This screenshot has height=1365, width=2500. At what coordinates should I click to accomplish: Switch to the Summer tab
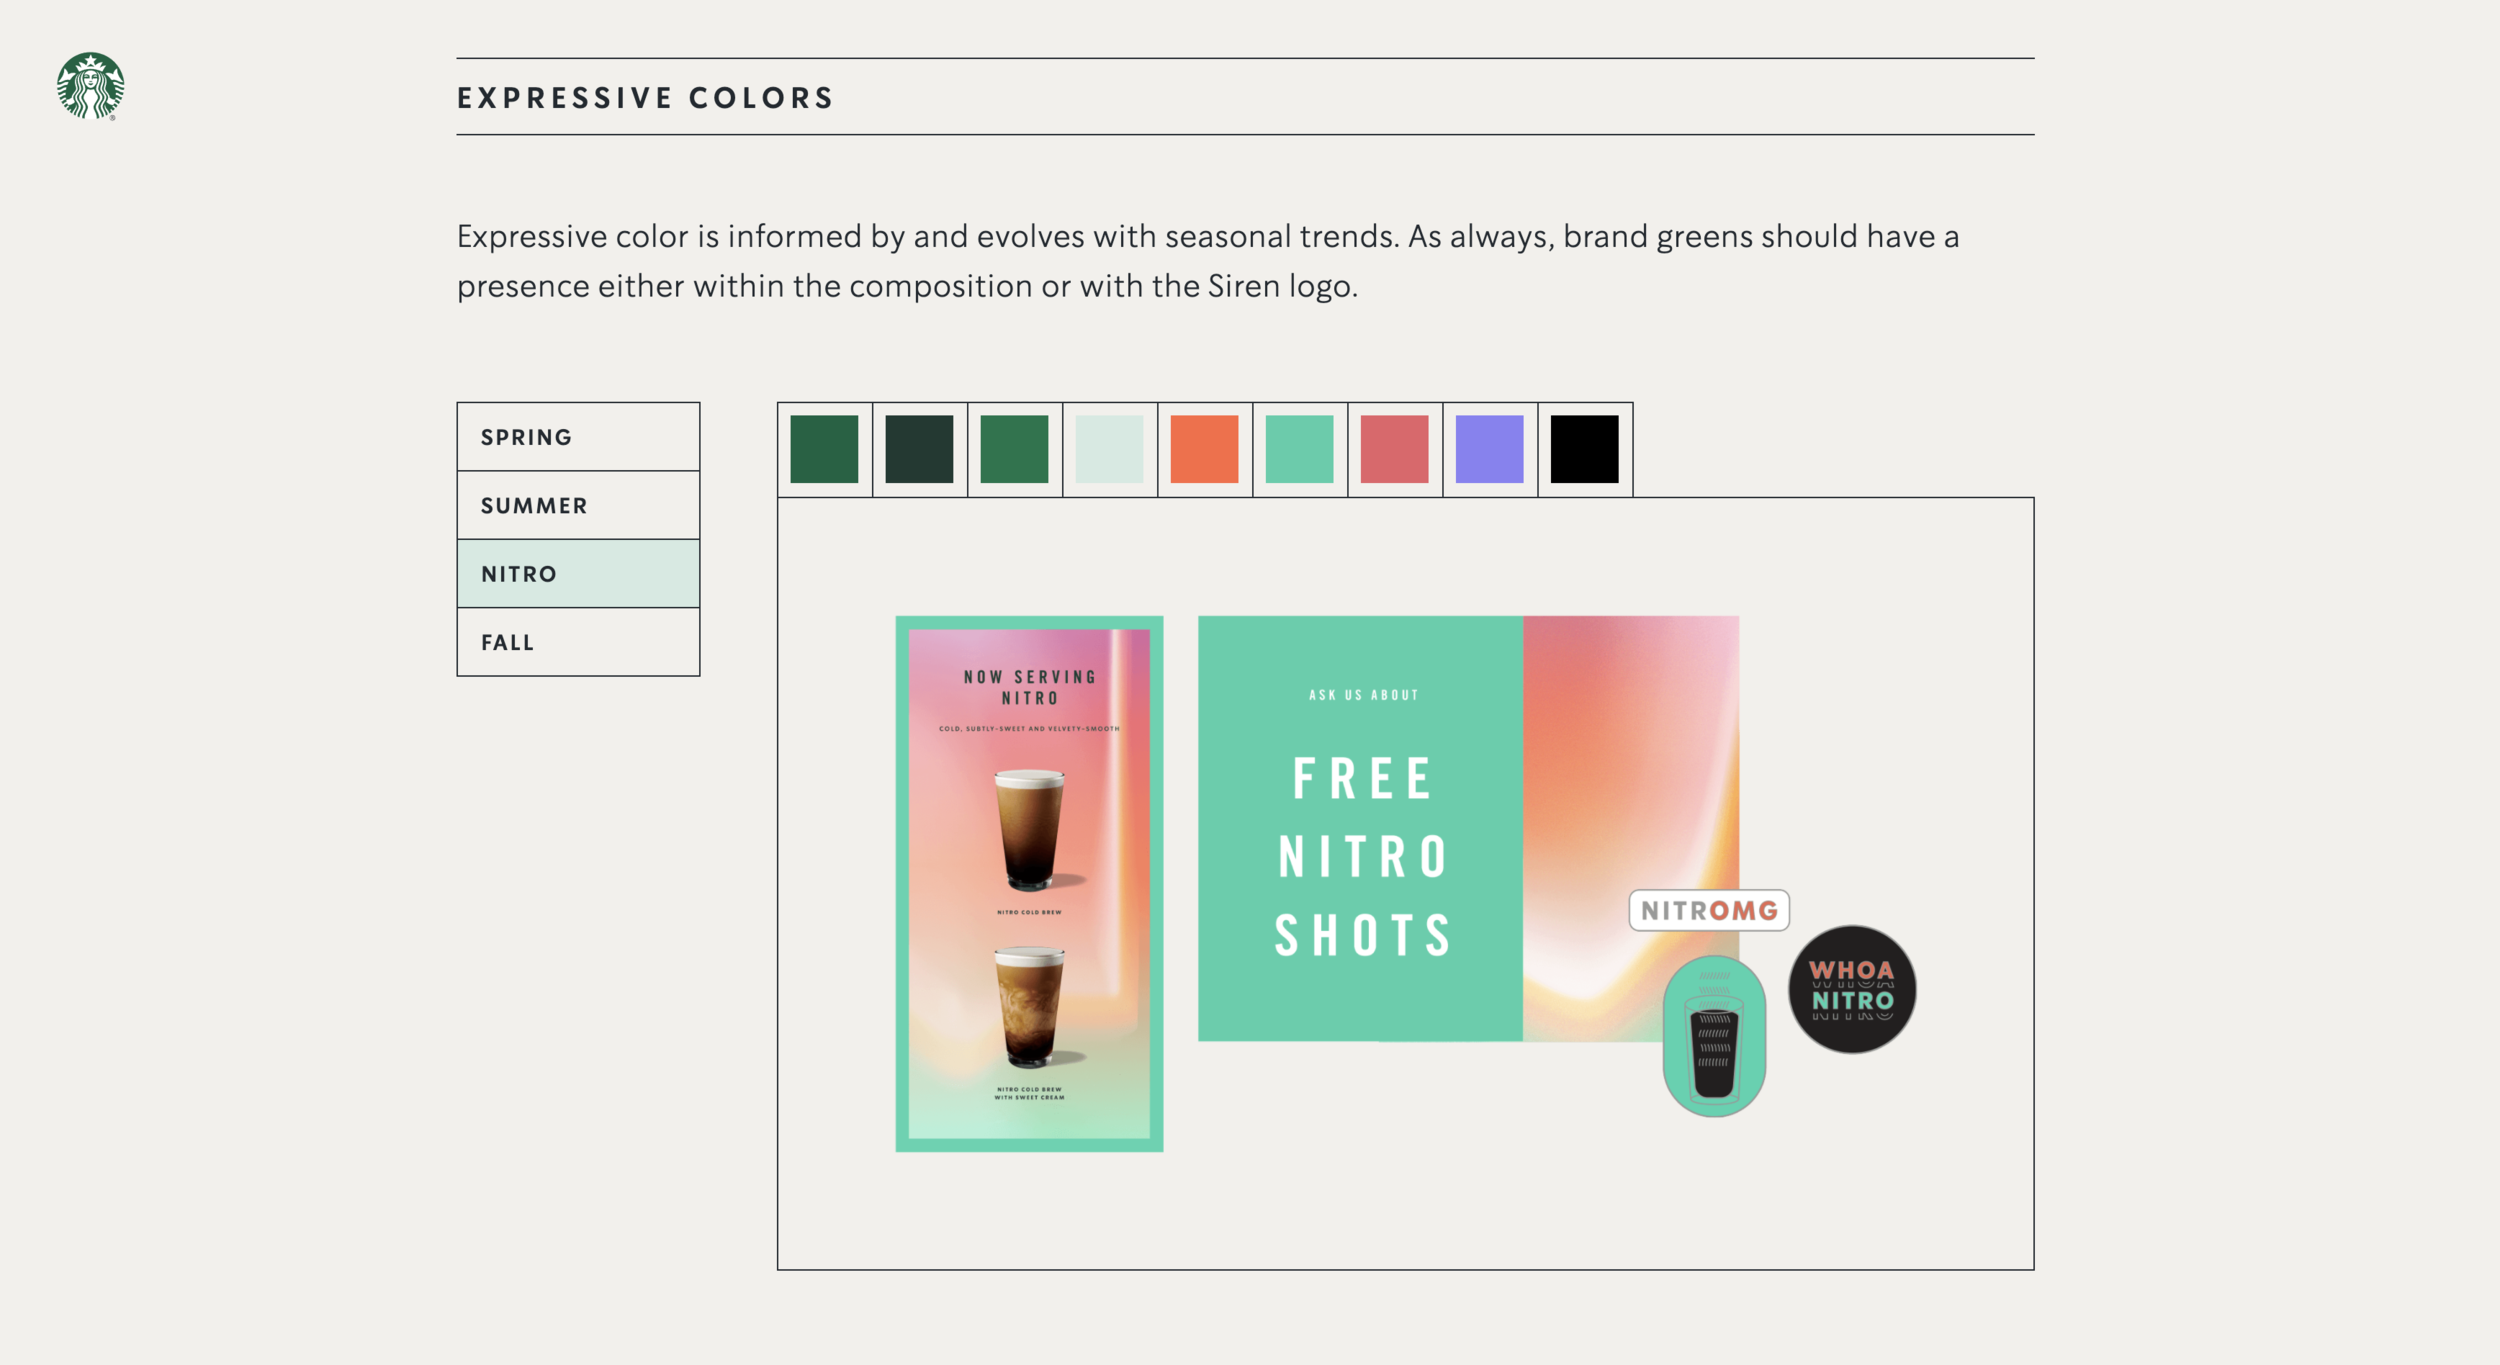pos(578,505)
